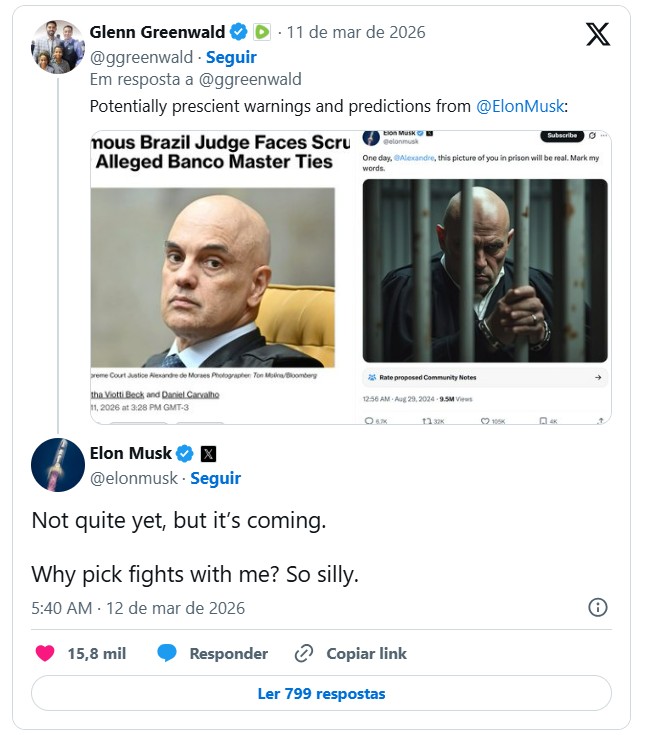The height and width of the screenshot is (737, 648).
Task: Click the blue reply speech bubble icon
Action: coord(167,653)
